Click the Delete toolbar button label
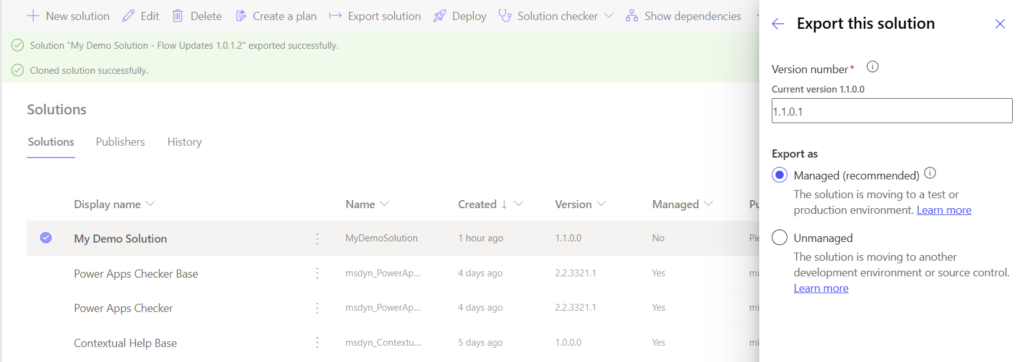The height and width of the screenshot is (362, 1024). coord(206,16)
